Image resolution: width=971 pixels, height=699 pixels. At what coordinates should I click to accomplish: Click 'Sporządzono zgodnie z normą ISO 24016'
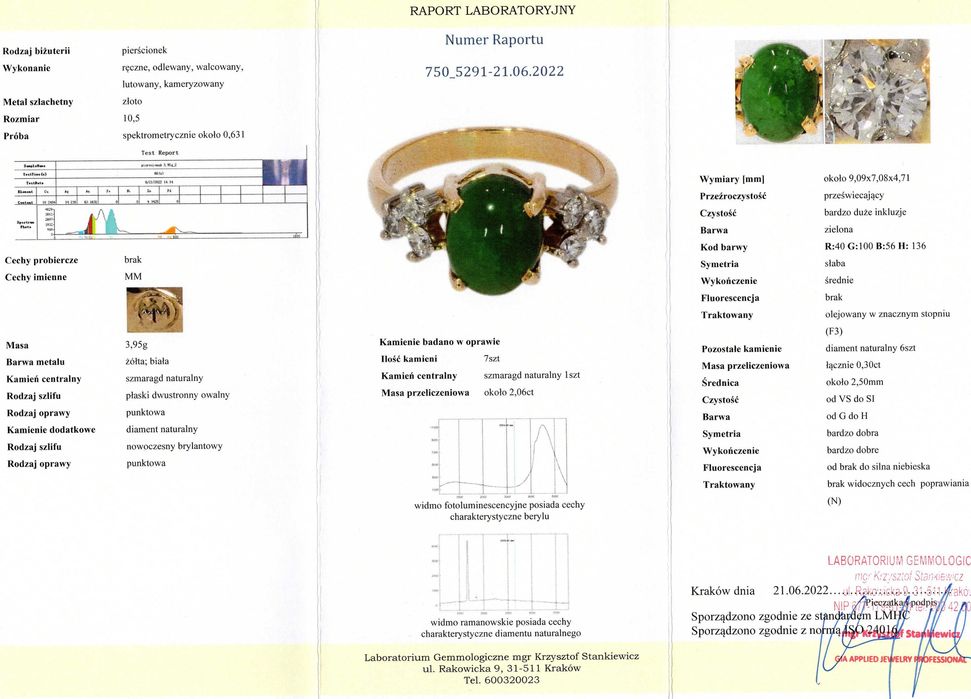pyautogui.click(x=794, y=631)
